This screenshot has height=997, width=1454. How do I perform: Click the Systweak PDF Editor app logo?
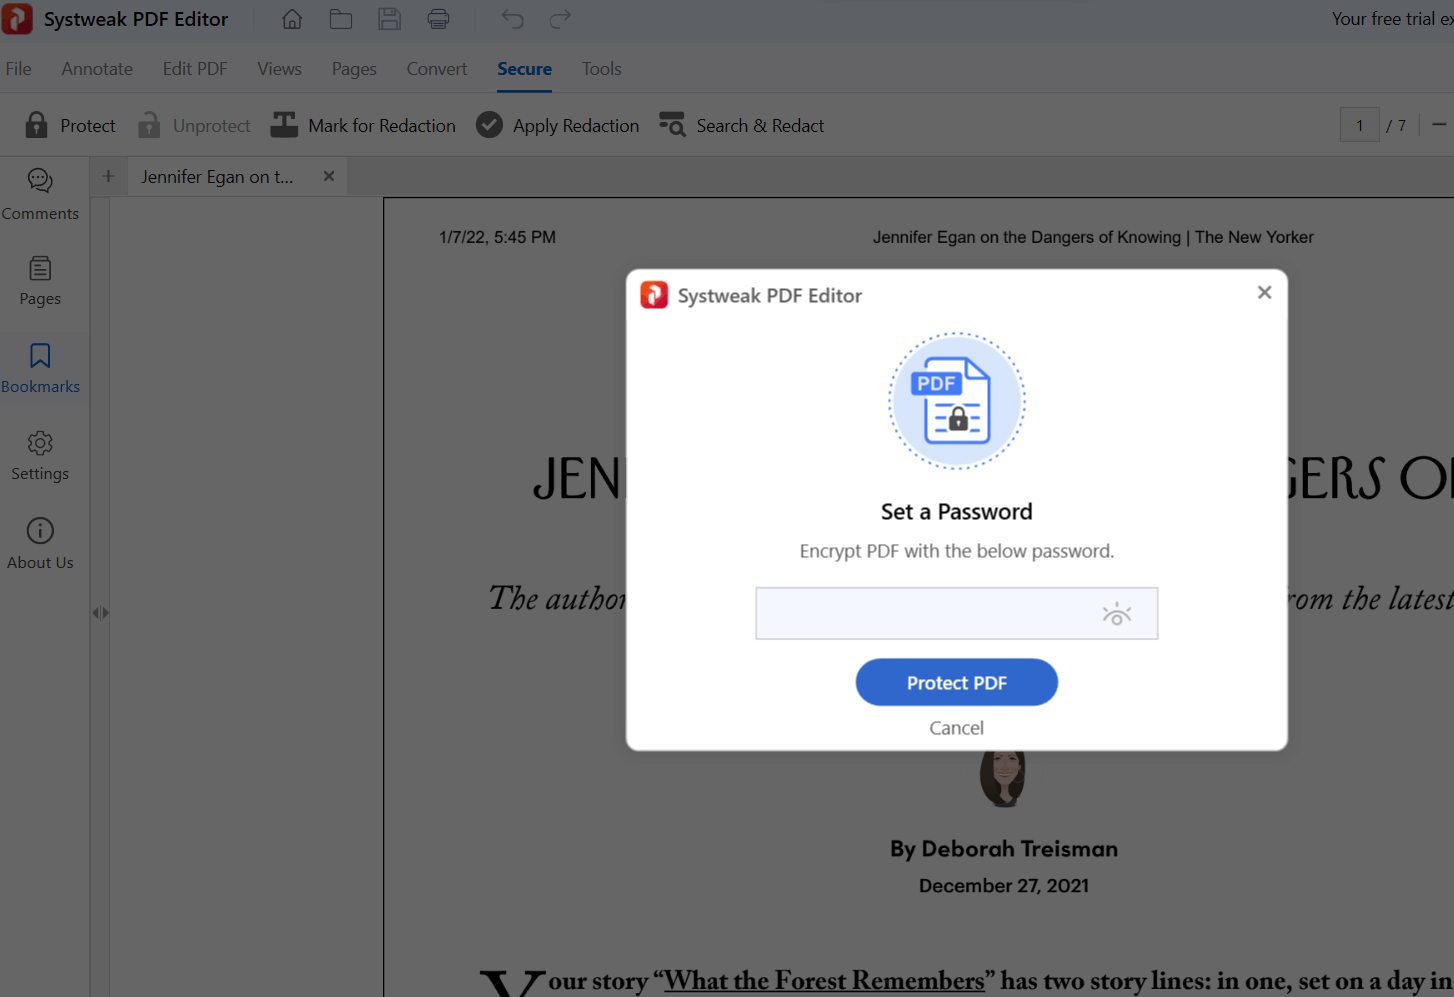[x=17, y=19]
